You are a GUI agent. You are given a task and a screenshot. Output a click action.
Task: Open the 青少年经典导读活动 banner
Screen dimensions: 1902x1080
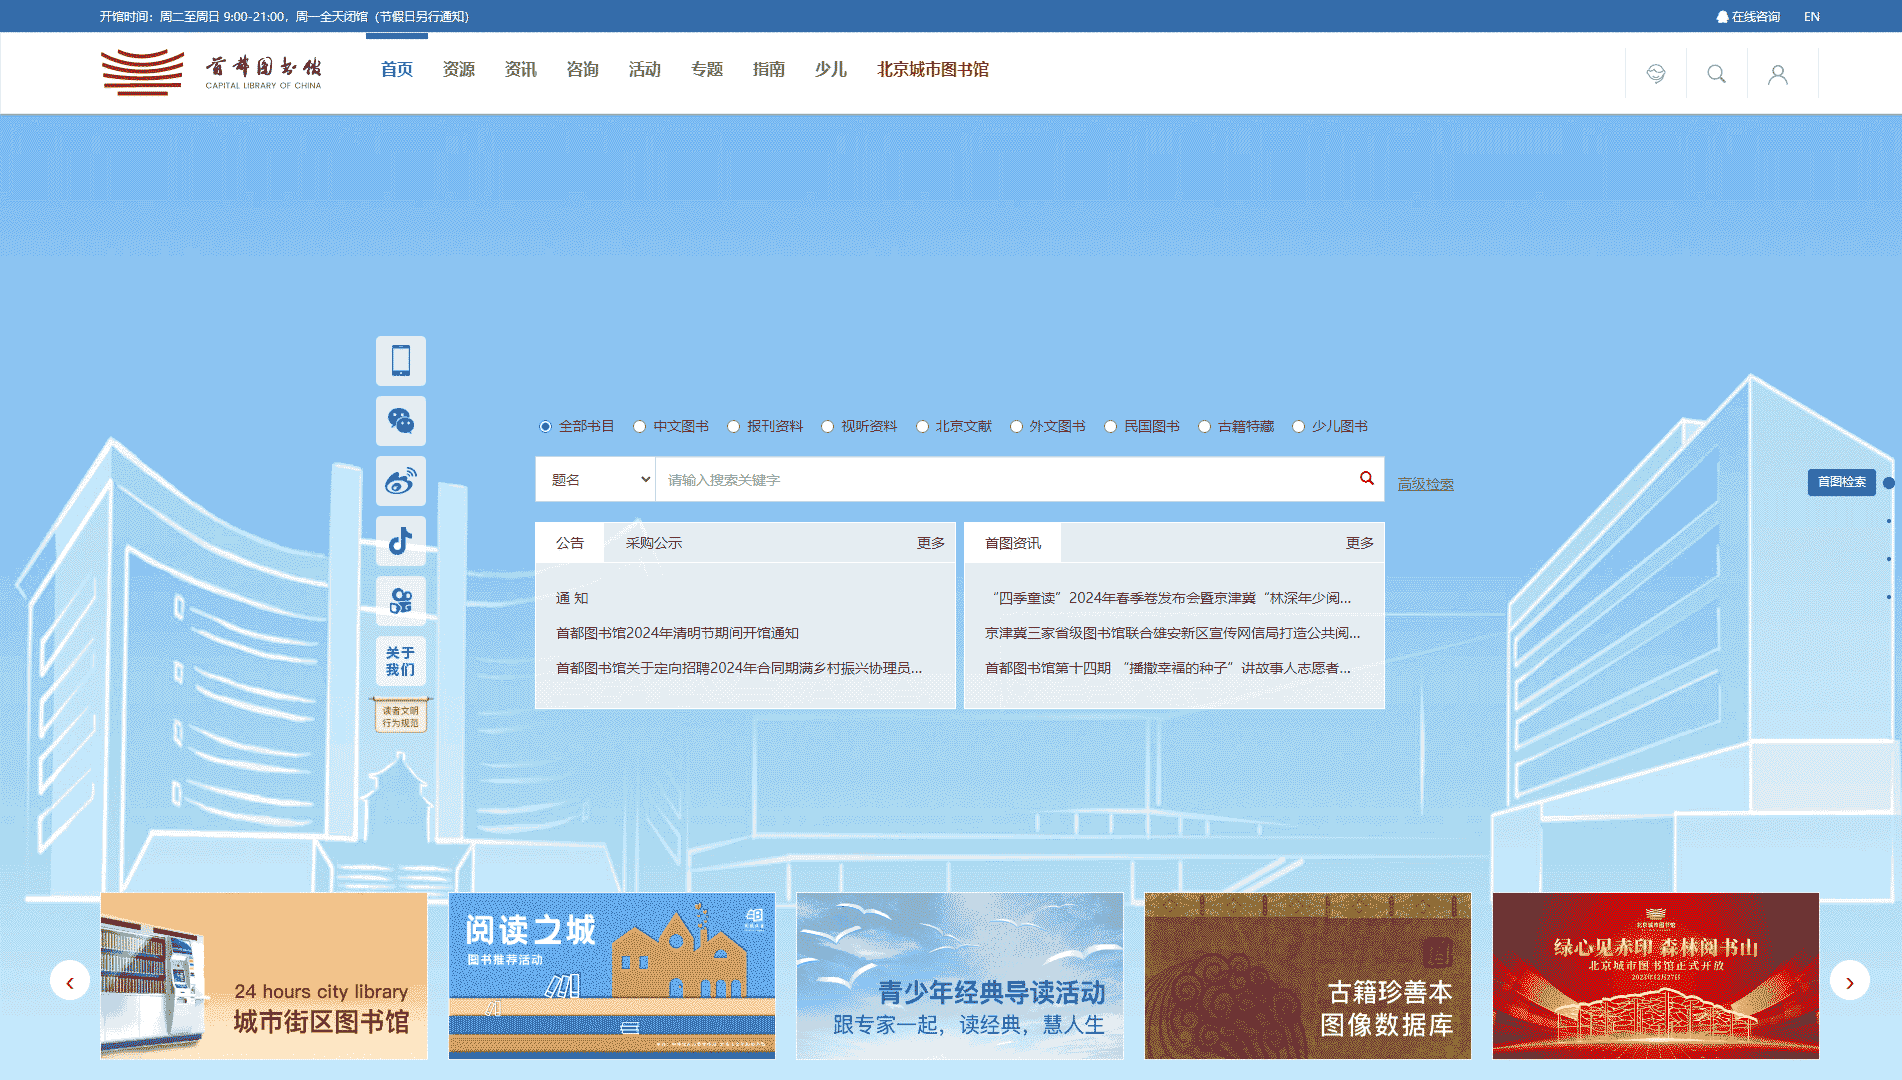click(x=960, y=976)
